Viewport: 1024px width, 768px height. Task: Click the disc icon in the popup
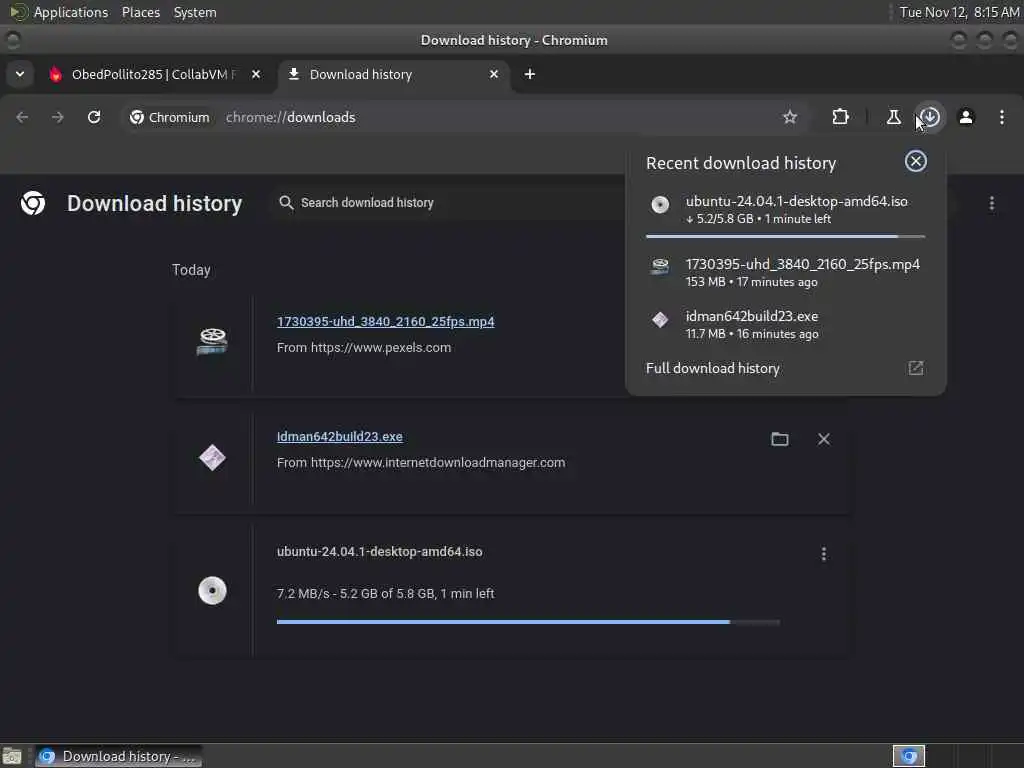[x=660, y=205]
